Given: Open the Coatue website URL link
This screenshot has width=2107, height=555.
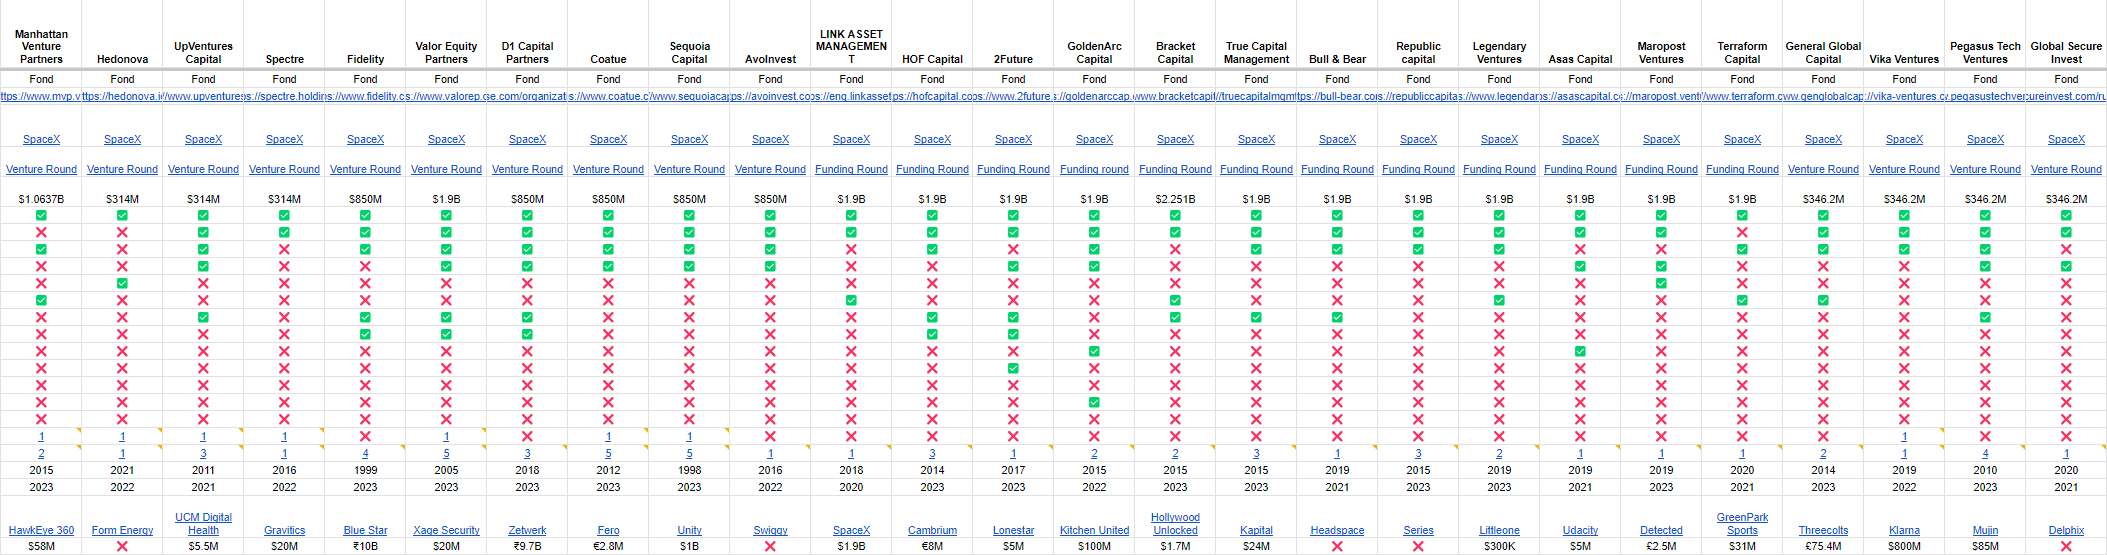Looking at the screenshot, I should point(608,97).
